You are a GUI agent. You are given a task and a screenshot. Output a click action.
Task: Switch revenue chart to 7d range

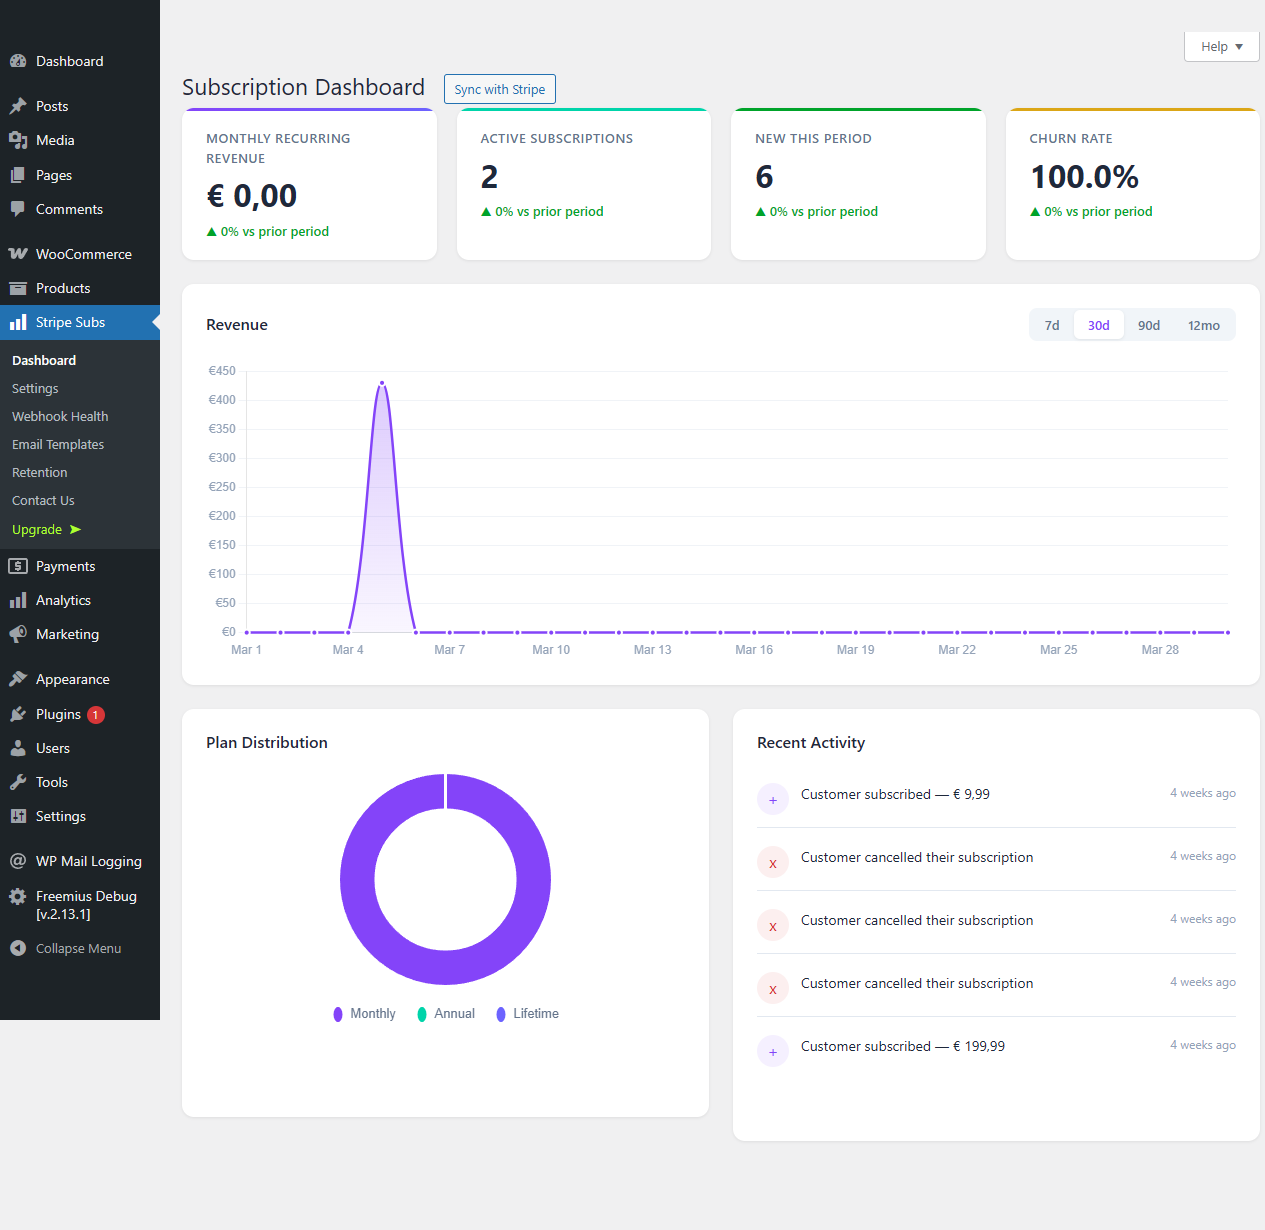[1052, 325]
